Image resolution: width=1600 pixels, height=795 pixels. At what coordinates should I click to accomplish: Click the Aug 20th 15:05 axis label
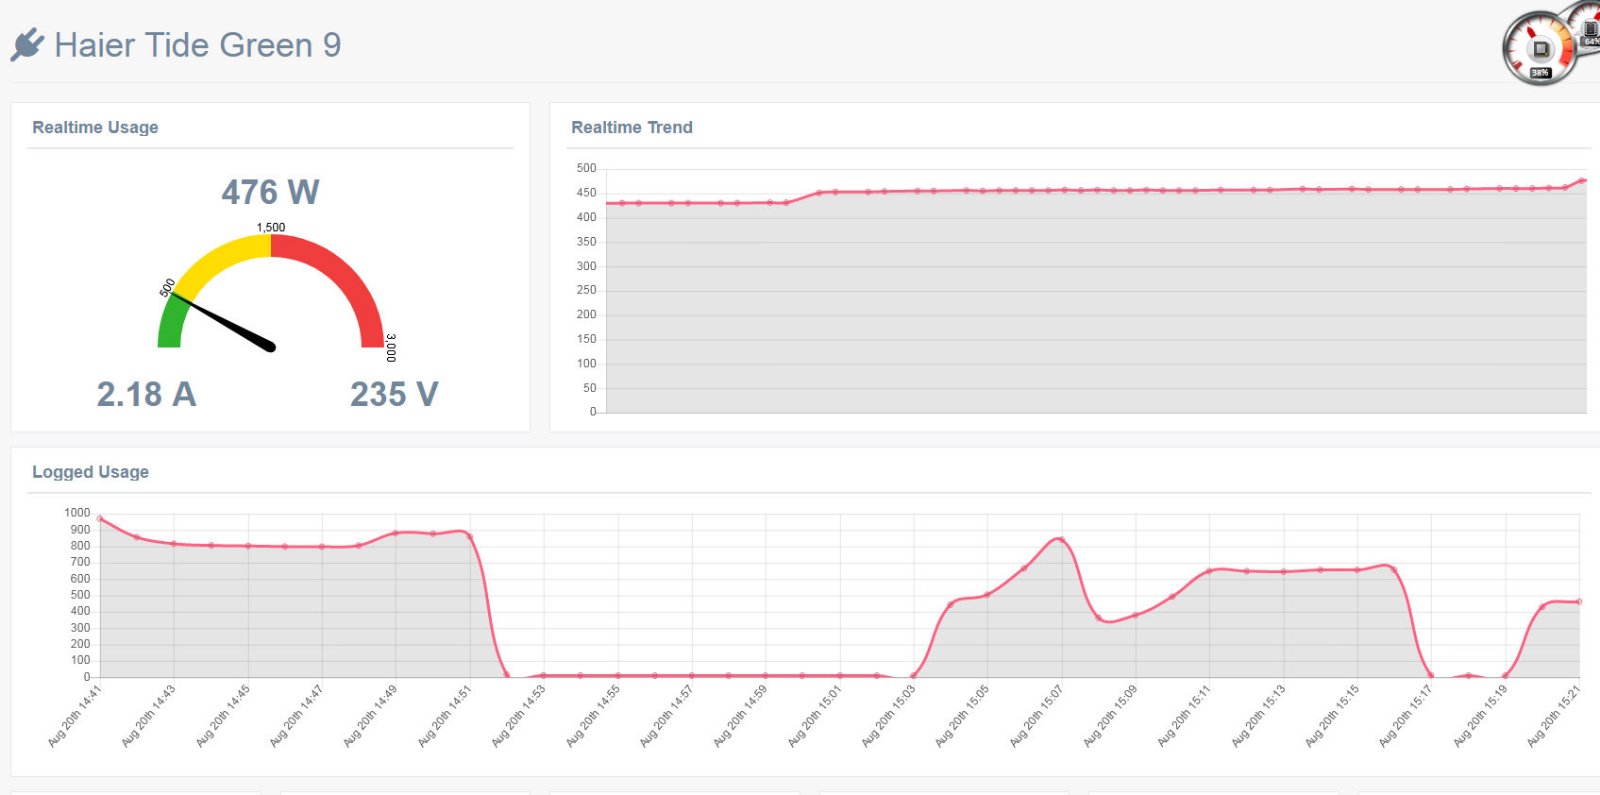pos(961,716)
